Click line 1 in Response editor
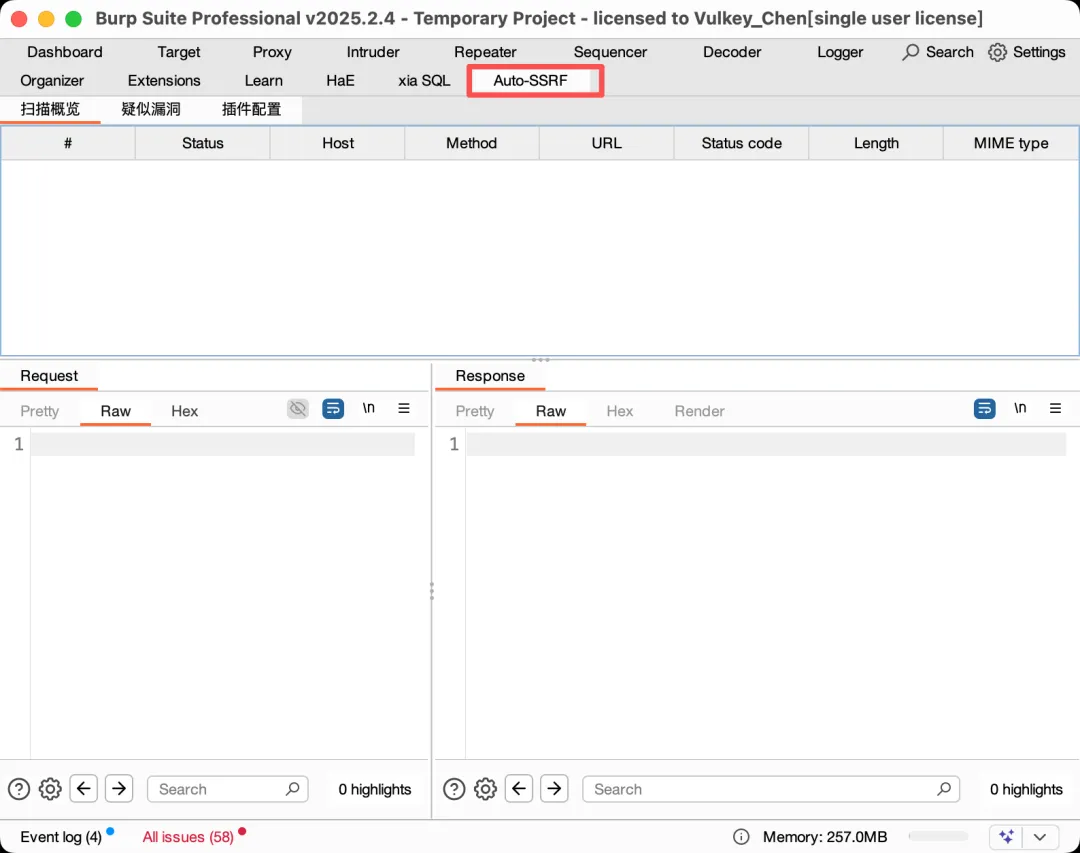This screenshot has height=853, width=1080. (766, 444)
